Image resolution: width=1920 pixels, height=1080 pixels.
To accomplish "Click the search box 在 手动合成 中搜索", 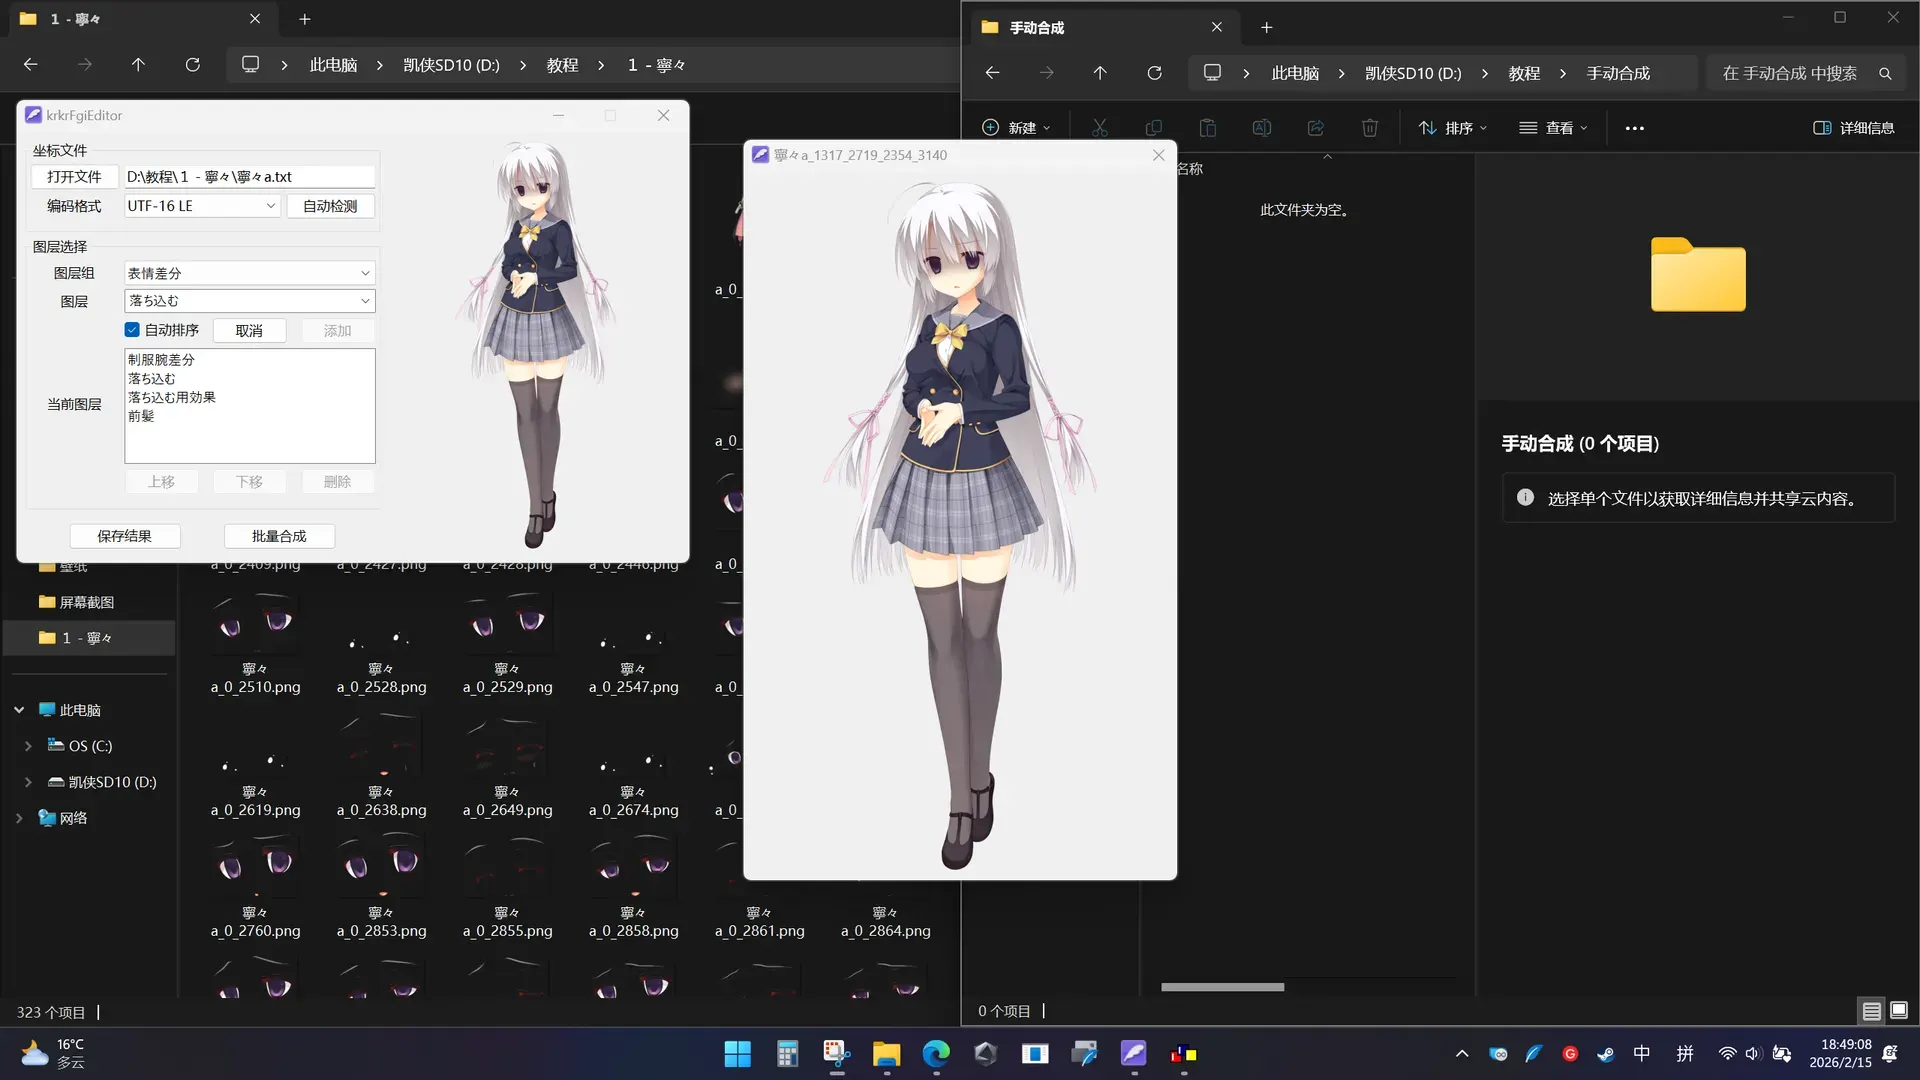I will pos(1803,73).
